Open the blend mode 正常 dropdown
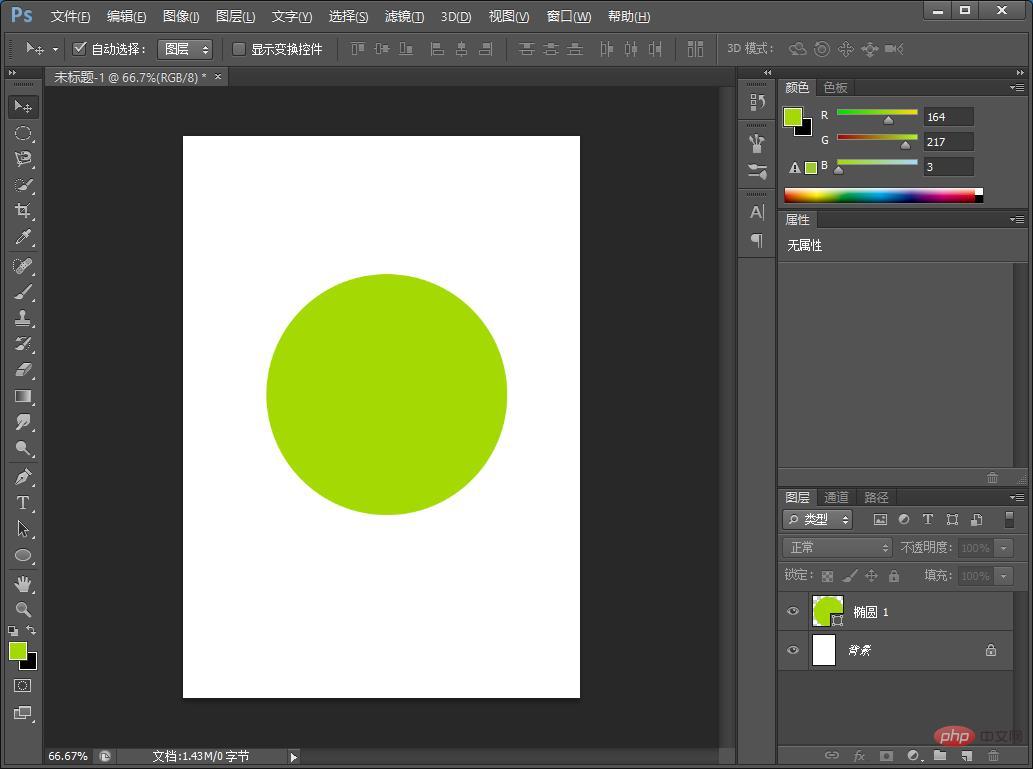The width and height of the screenshot is (1033, 769). pyautogui.click(x=837, y=548)
